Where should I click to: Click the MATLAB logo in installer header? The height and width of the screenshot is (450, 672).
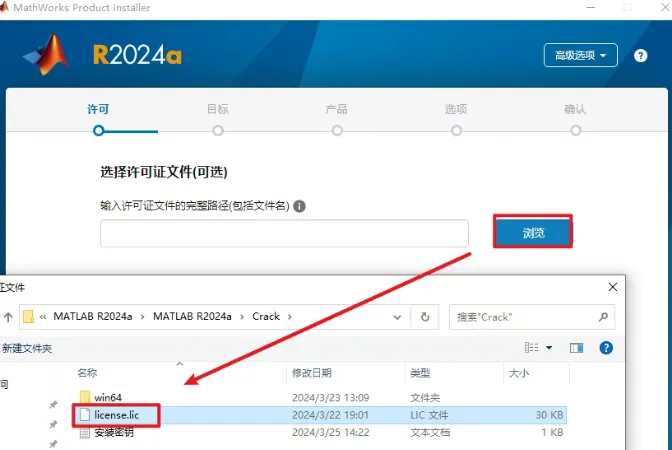coord(46,54)
